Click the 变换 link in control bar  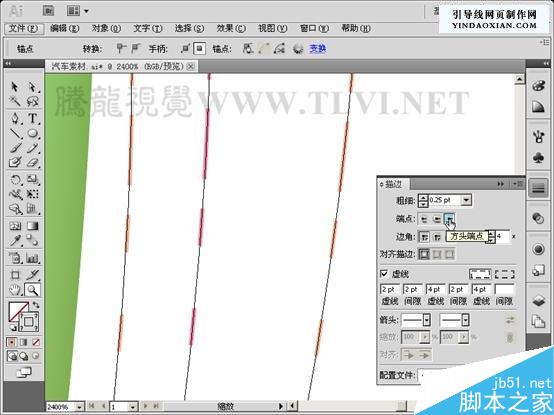(x=317, y=49)
